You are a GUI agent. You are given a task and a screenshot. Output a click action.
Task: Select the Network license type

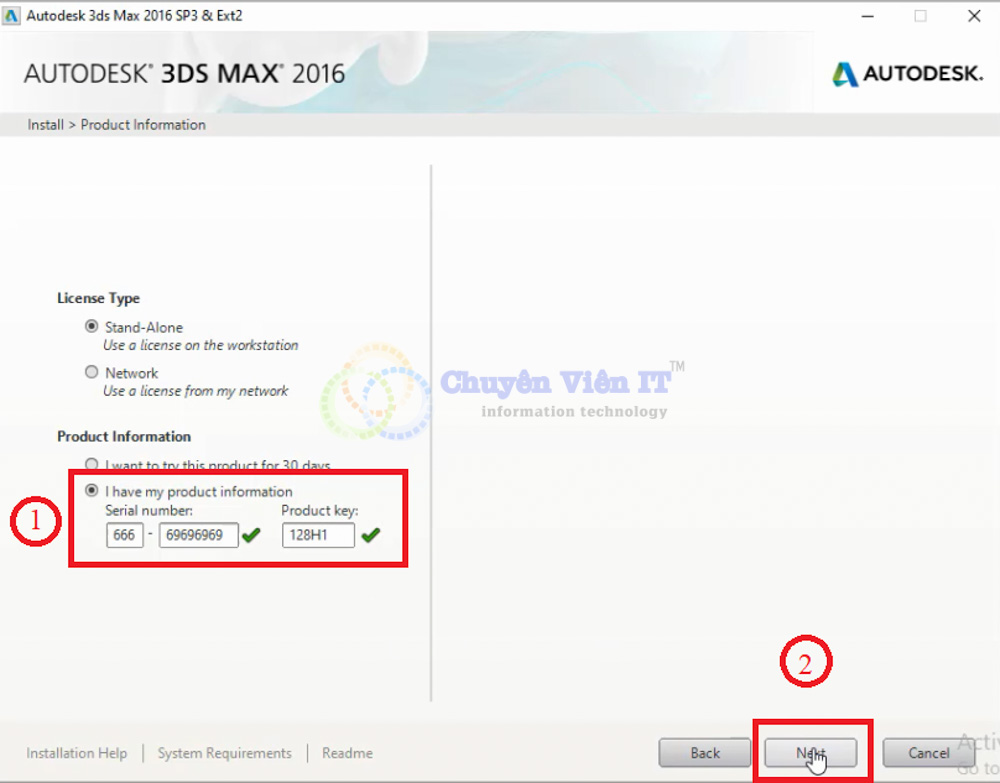pos(91,372)
